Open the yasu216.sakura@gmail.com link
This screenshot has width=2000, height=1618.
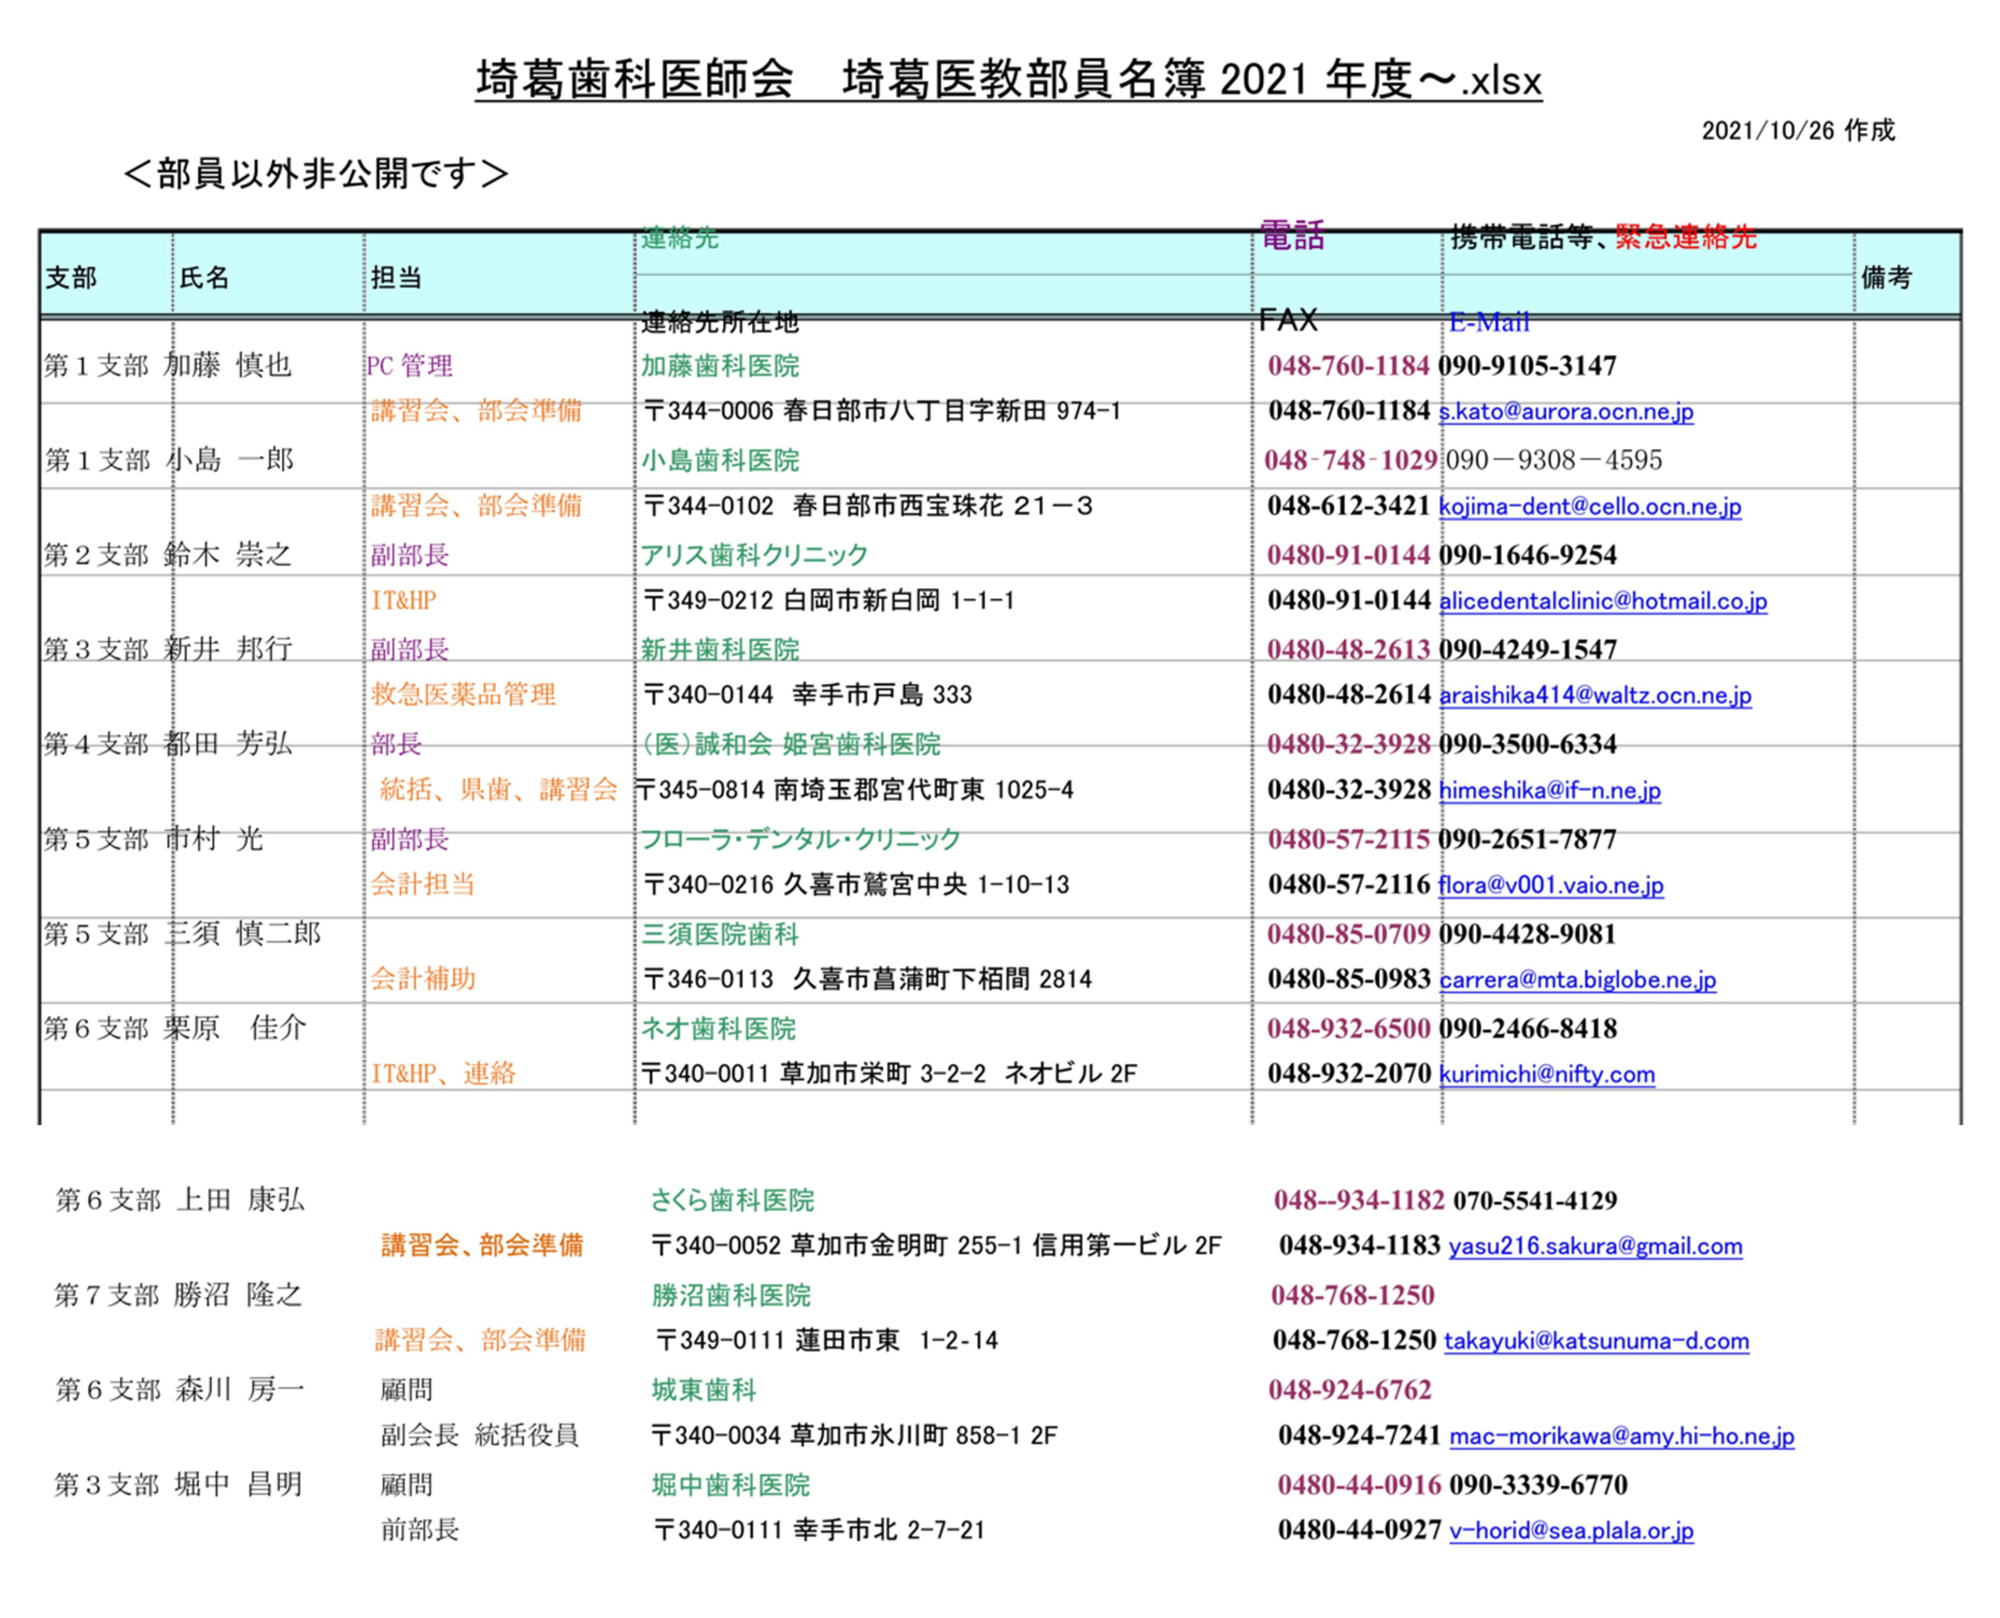[1595, 1246]
